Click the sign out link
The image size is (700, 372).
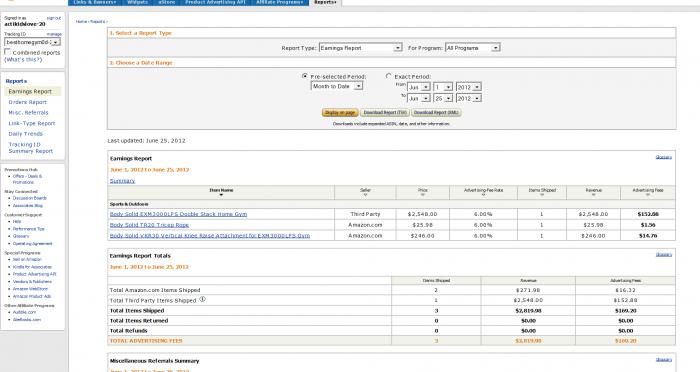coord(54,18)
